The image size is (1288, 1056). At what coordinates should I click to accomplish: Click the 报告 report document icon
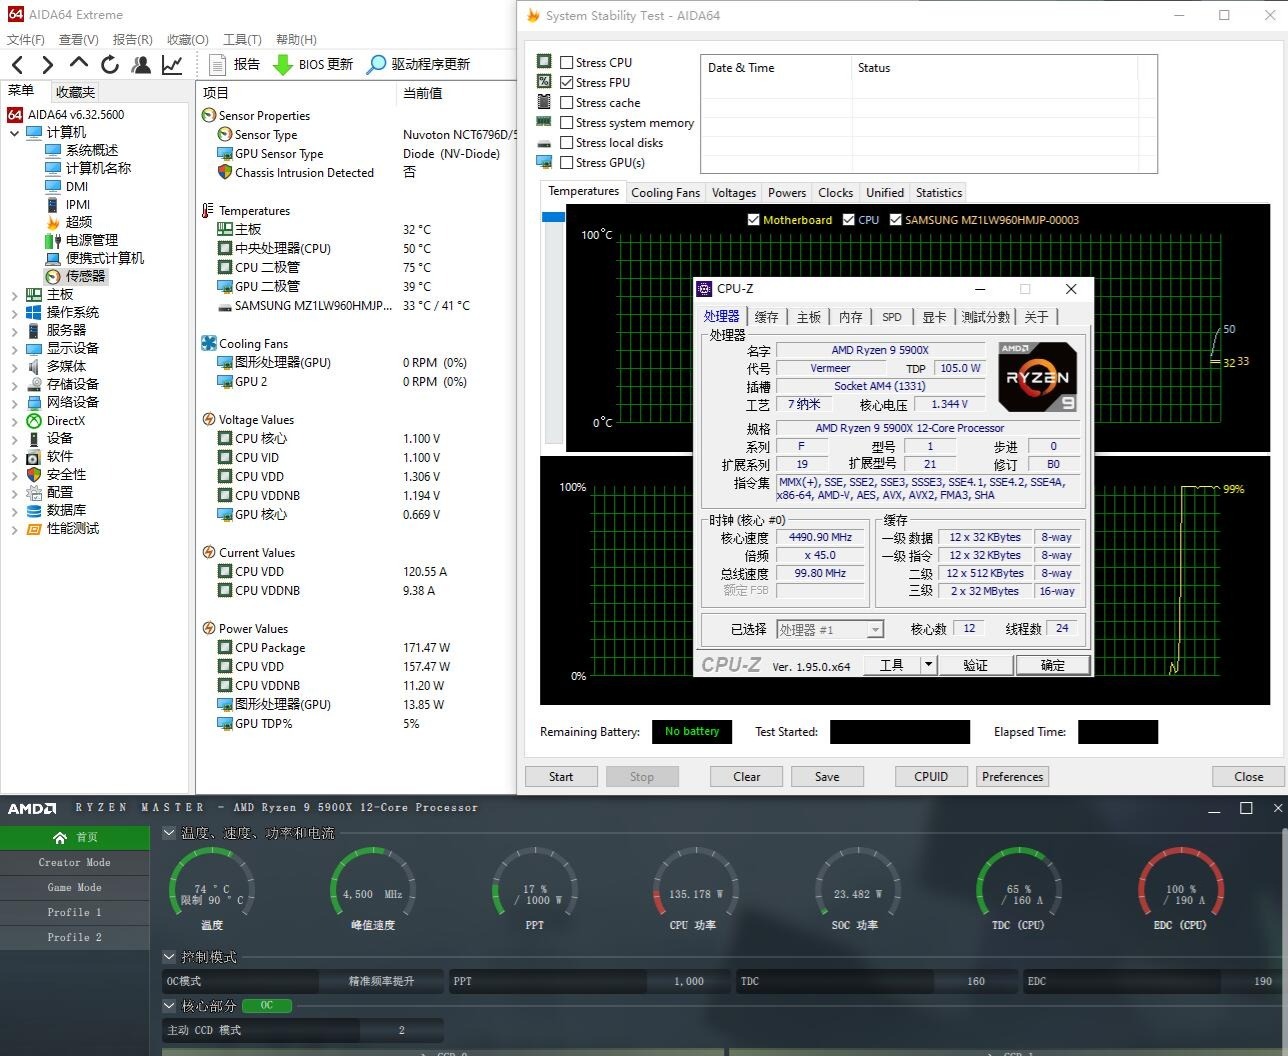218,65
